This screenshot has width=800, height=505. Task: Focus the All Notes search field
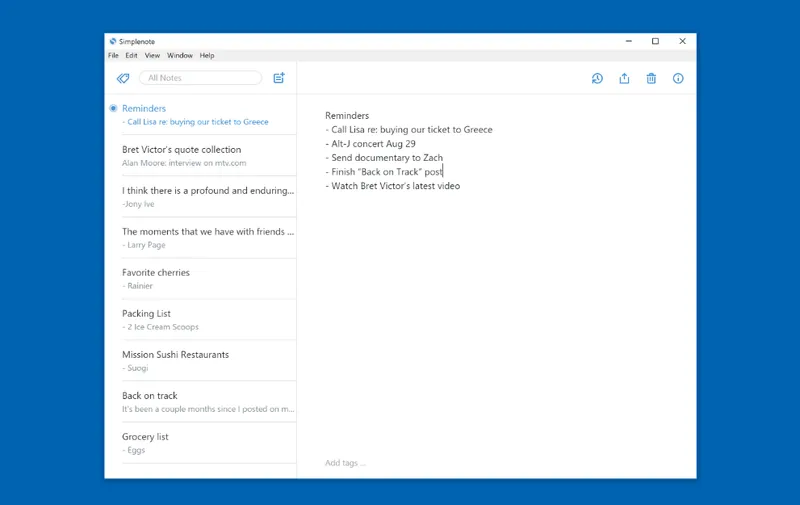pos(200,78)
